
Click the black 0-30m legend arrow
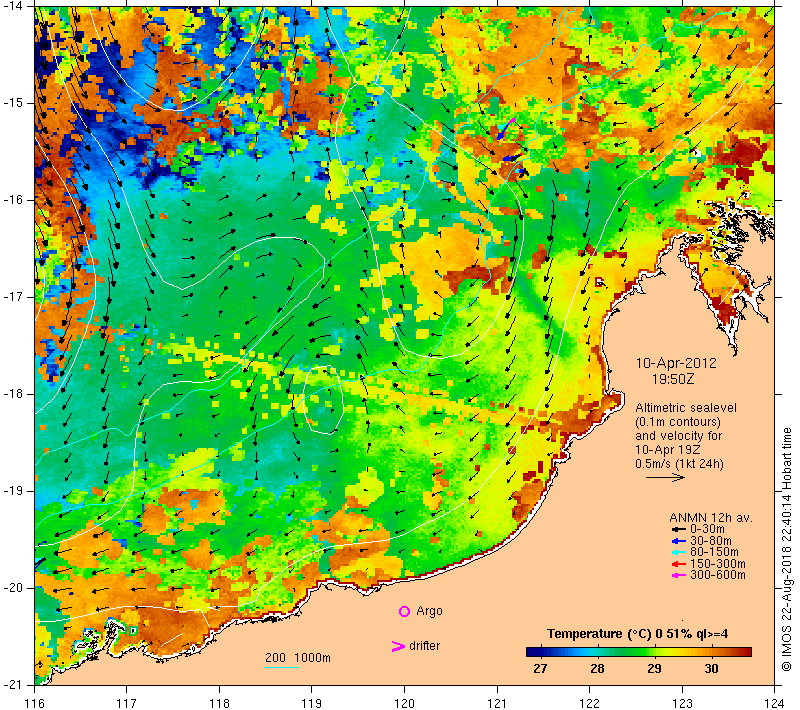point(678,529)
